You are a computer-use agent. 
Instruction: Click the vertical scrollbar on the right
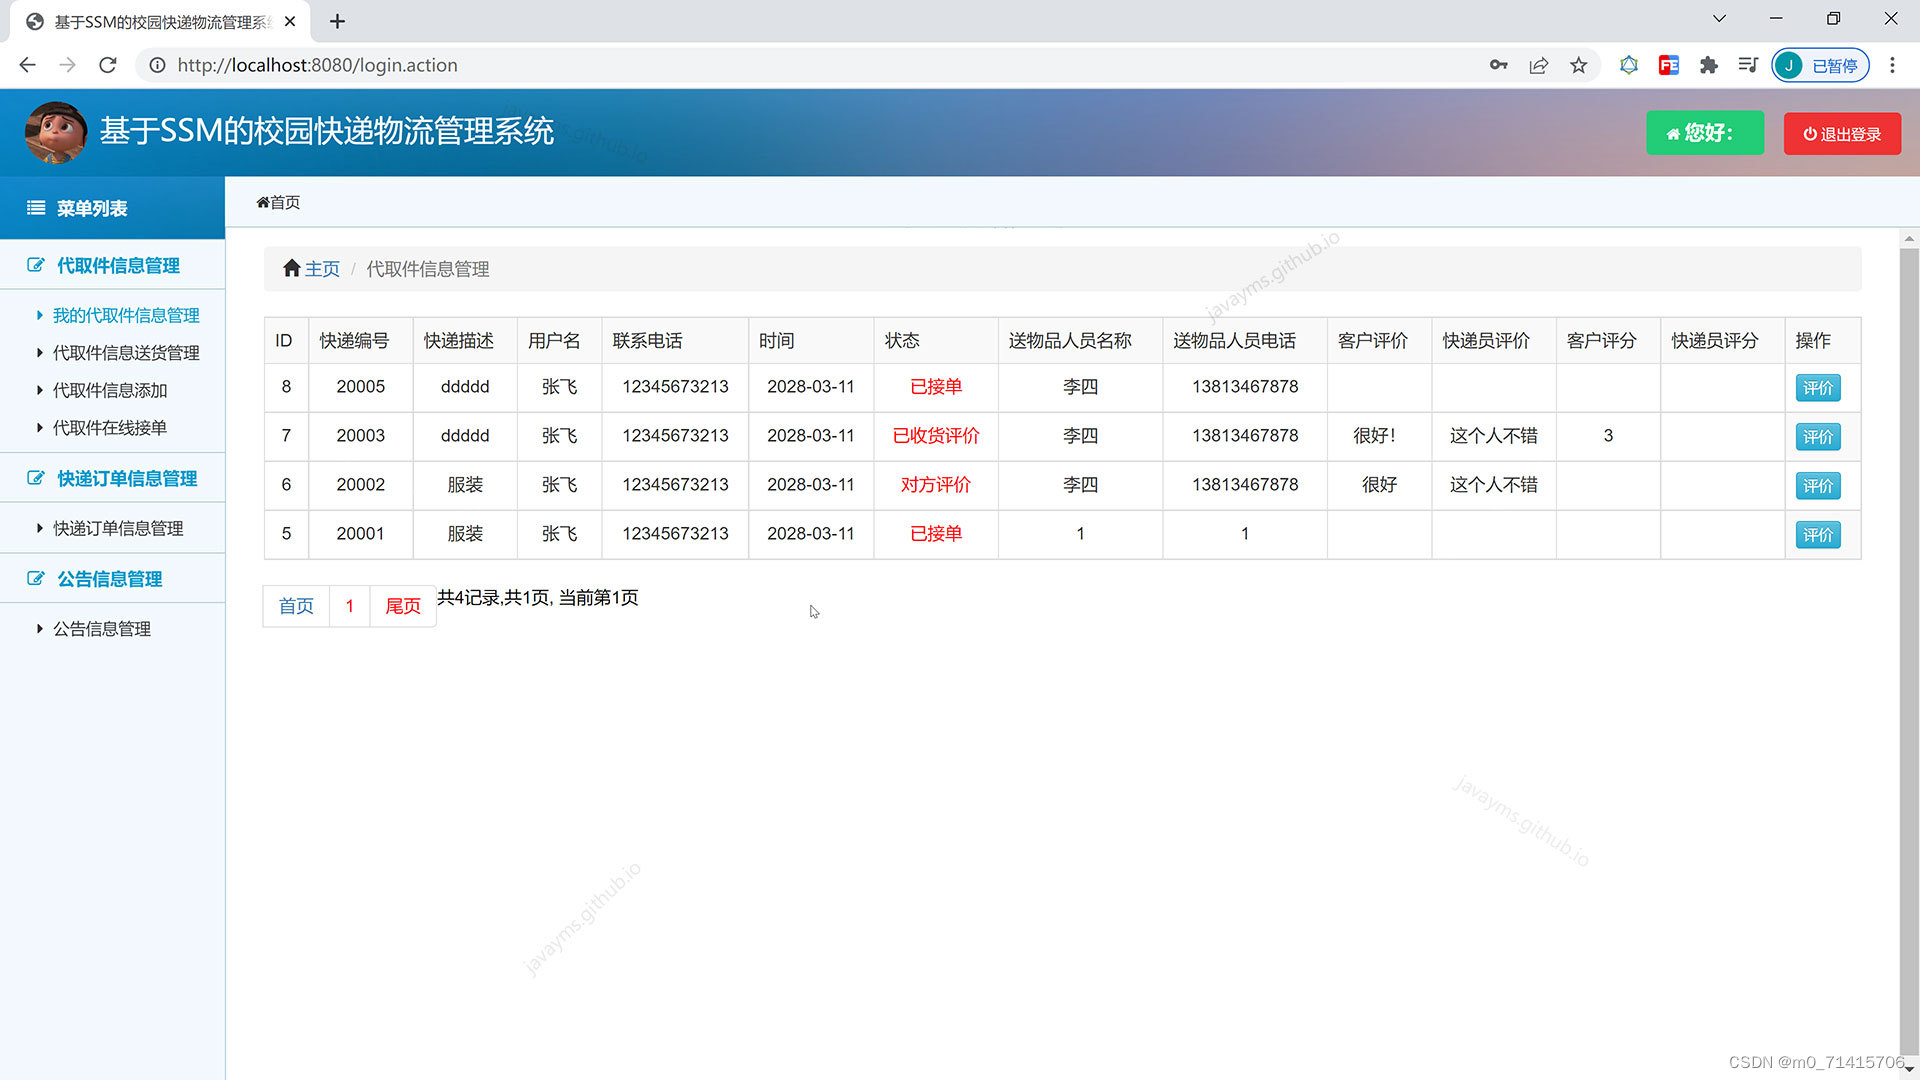[1909, 640]
